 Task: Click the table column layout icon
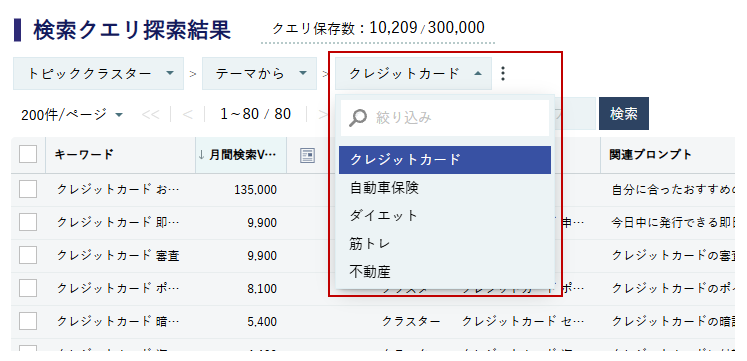tap(307, 155)
